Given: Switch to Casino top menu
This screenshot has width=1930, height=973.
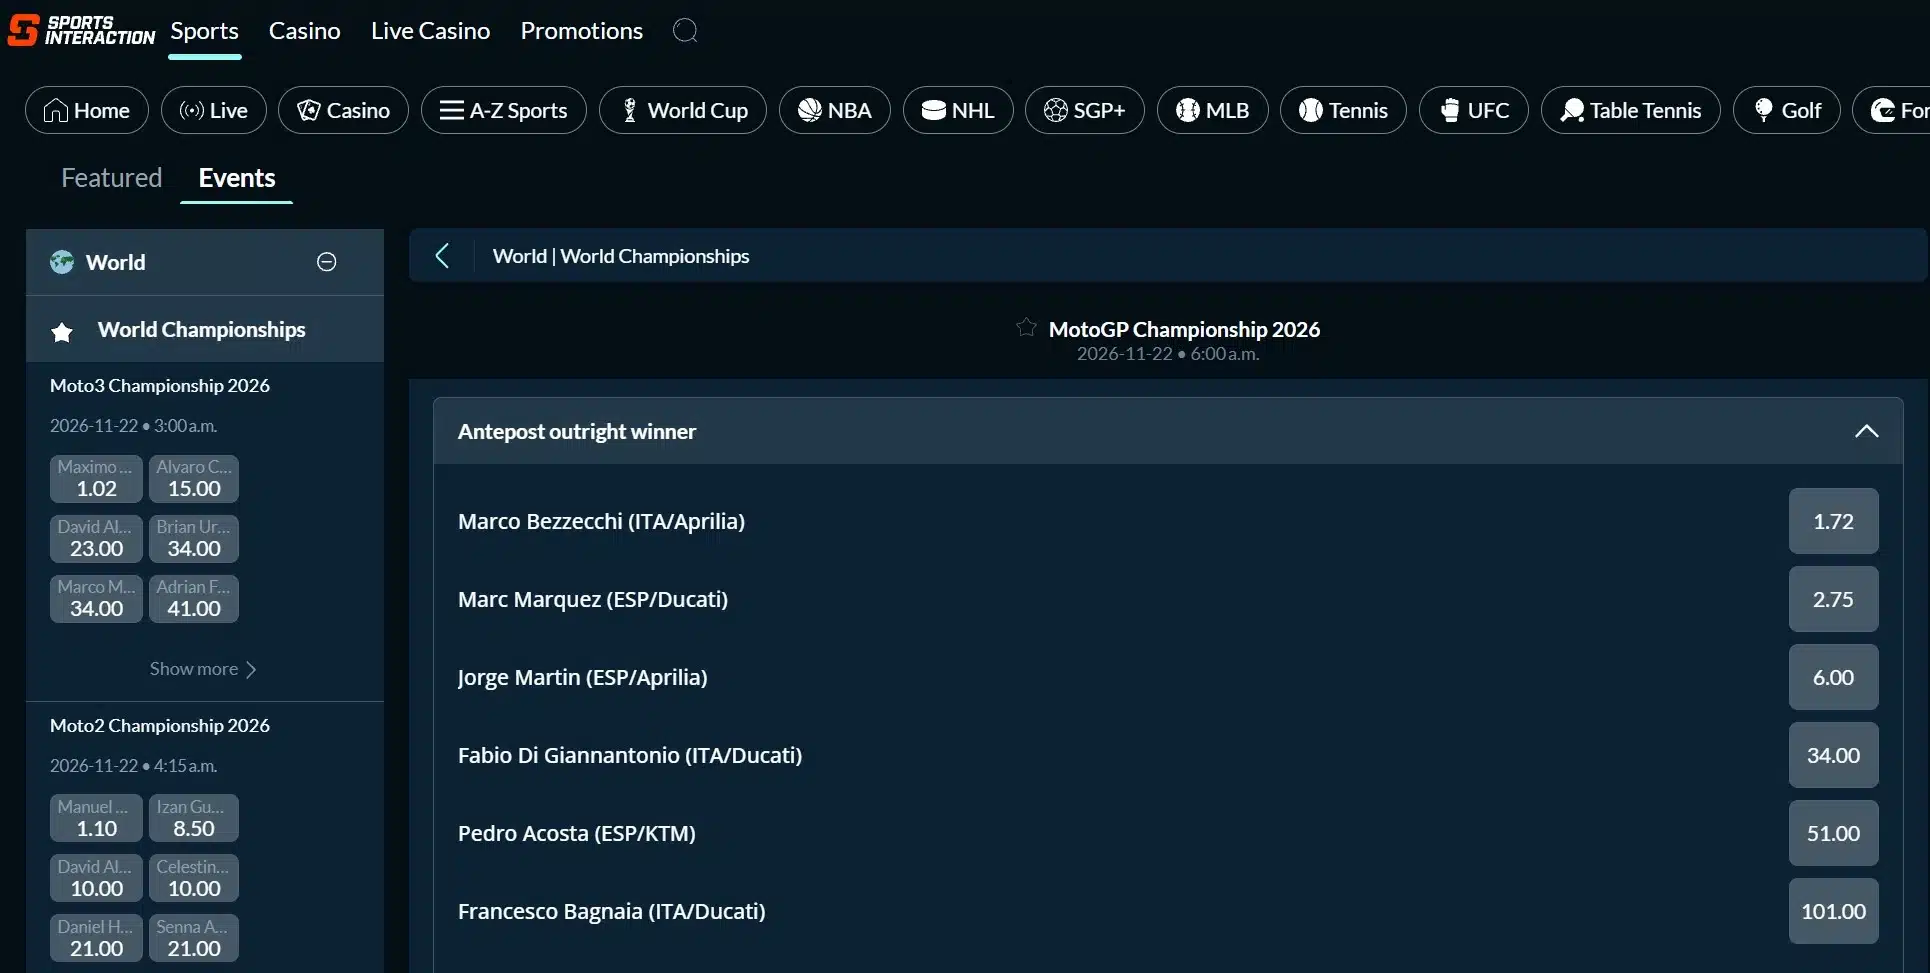Looking at the screenshot, I should (305, 31).
